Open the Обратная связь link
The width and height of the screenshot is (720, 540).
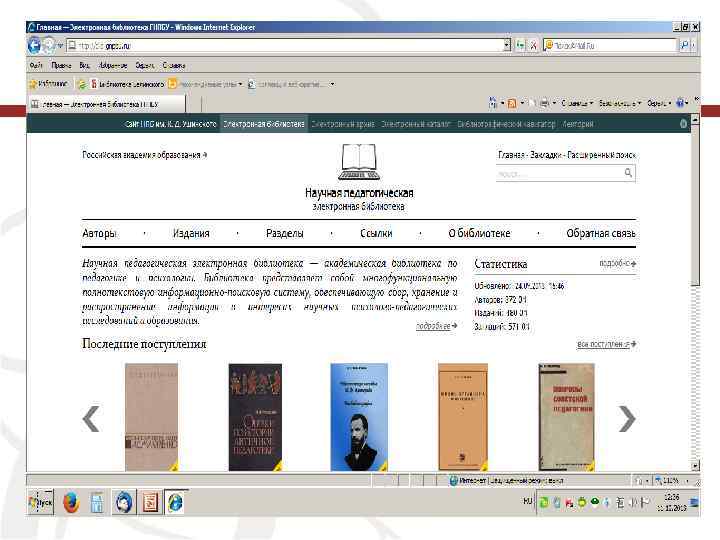pos(601,233)
